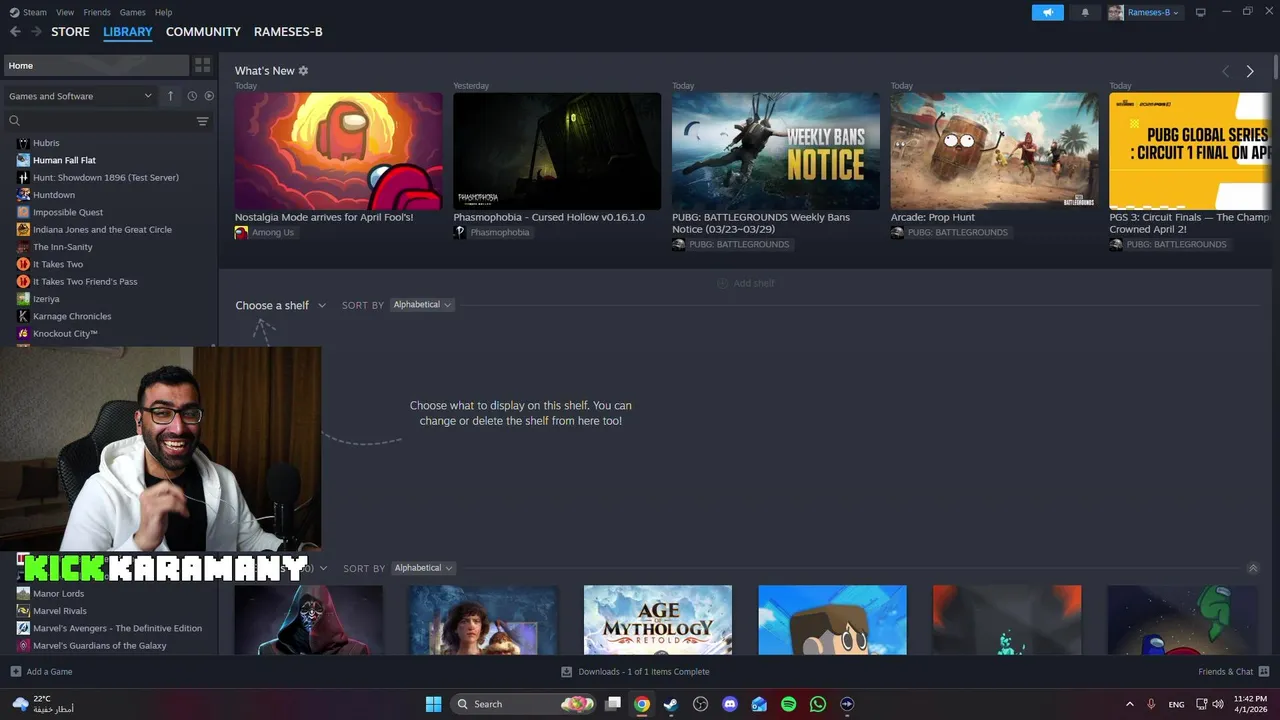Toggle sort direction arrow in sidebar
The image size is (1280, 720).
point(170,96)
